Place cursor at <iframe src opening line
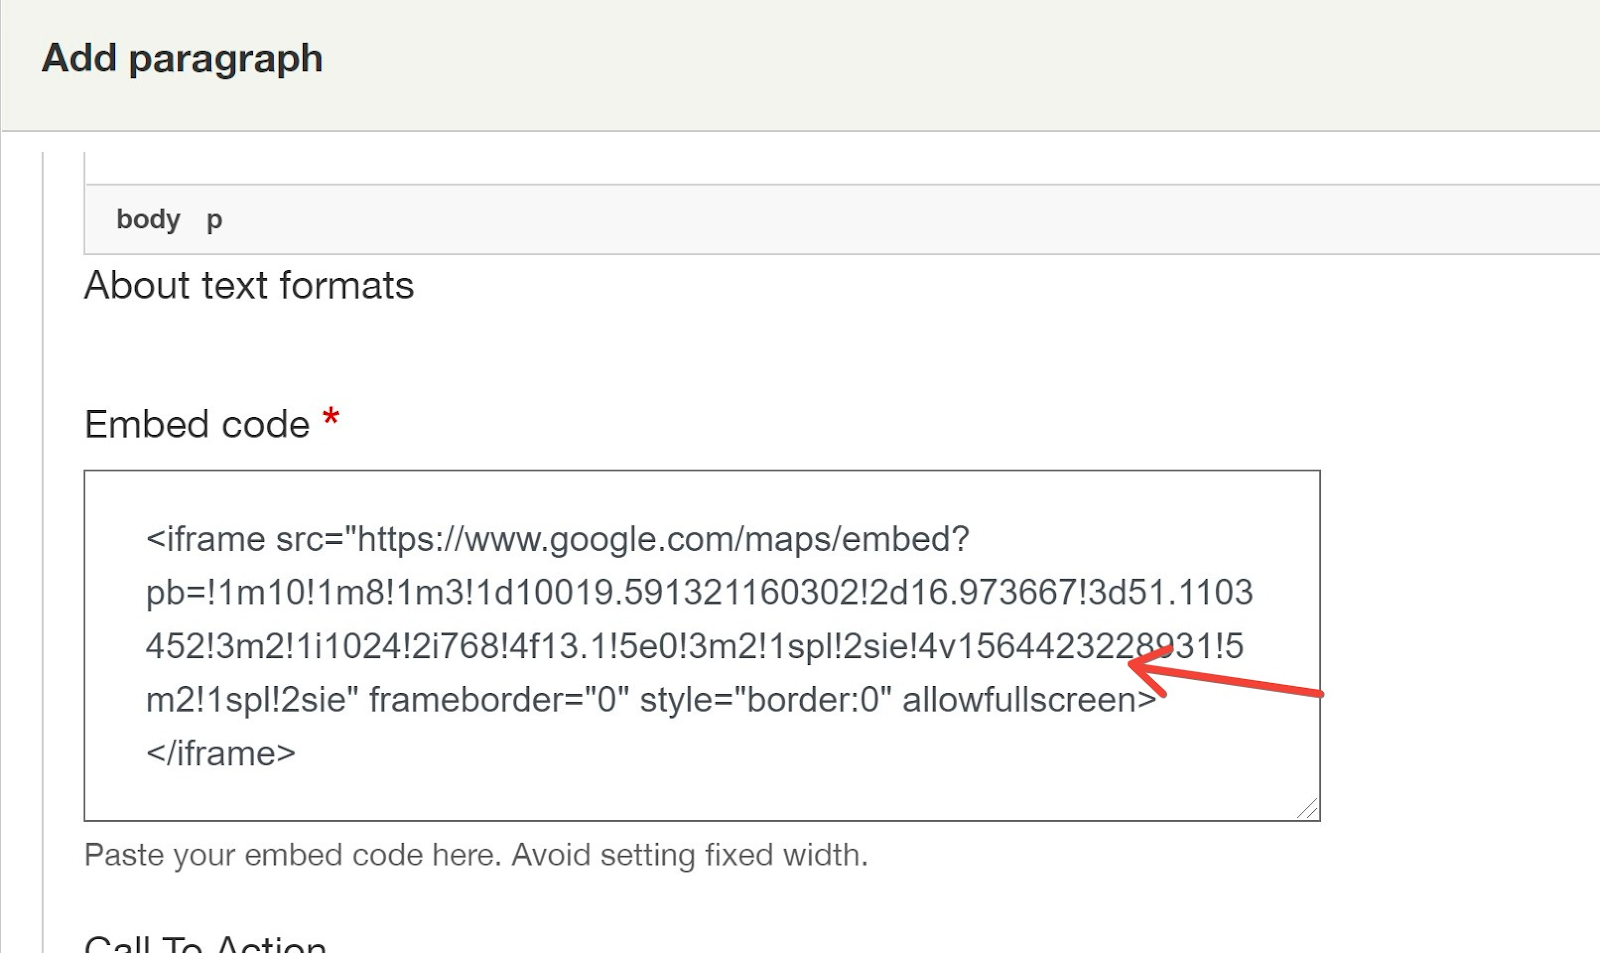Image resolution: width=1600 pixels, height=953 pixels. [x=558, y=539]
